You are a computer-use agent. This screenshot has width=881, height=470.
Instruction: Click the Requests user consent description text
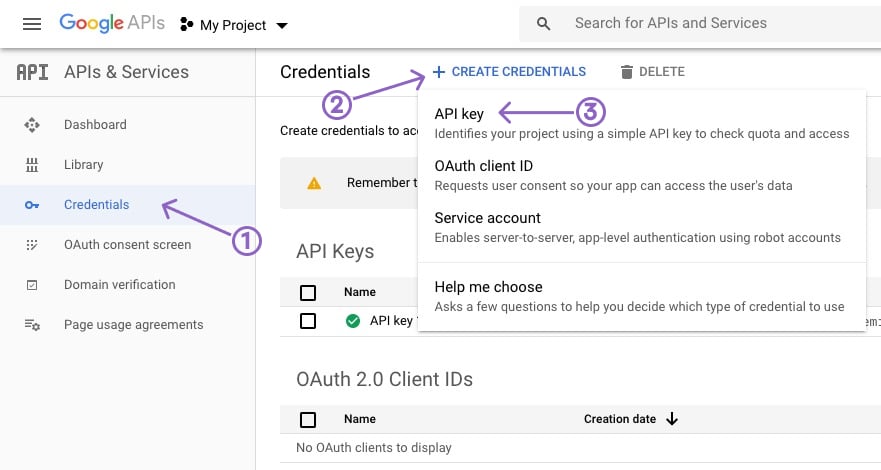pos(613,186)
